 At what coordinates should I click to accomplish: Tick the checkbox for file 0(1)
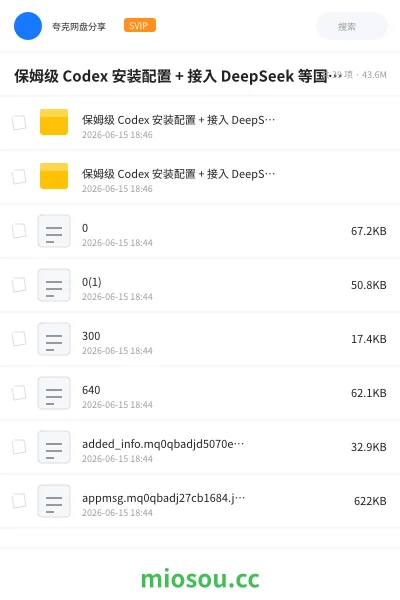click(x=19, y=285)
